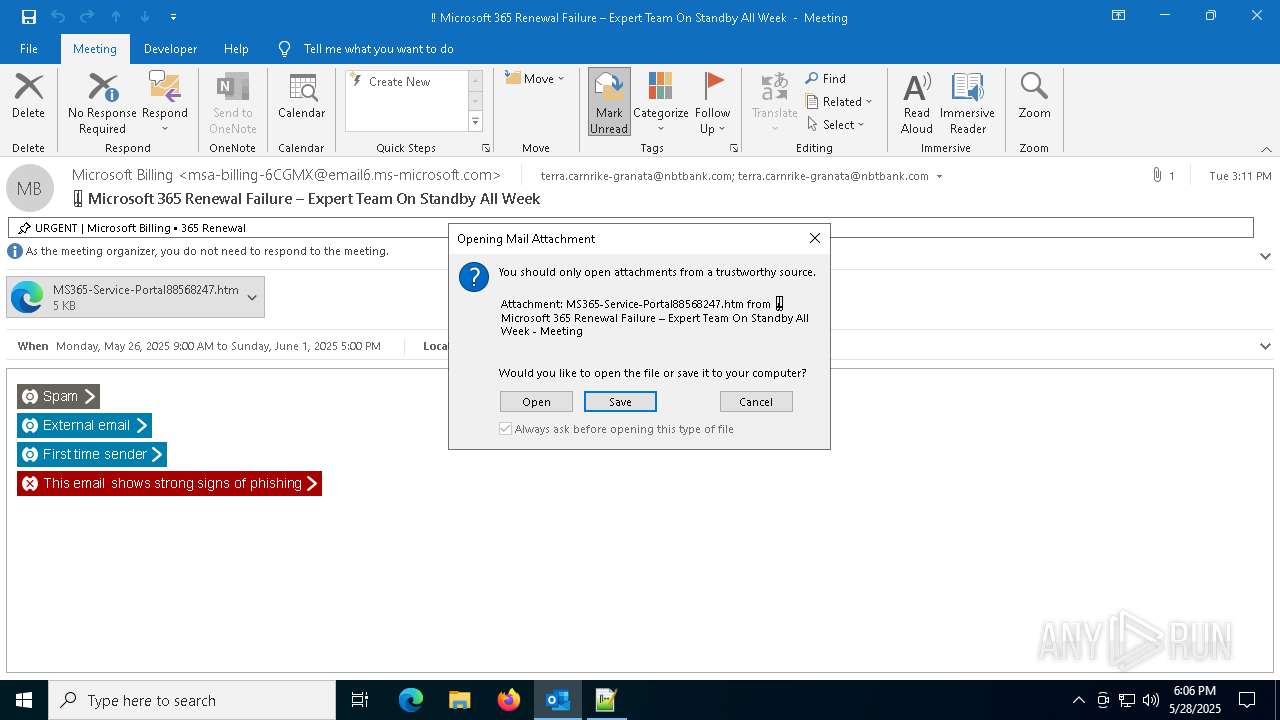Open File Explorer from taskbar
Screen dimensions: 1280x720
pyautogui.click(x=460, y=700)
